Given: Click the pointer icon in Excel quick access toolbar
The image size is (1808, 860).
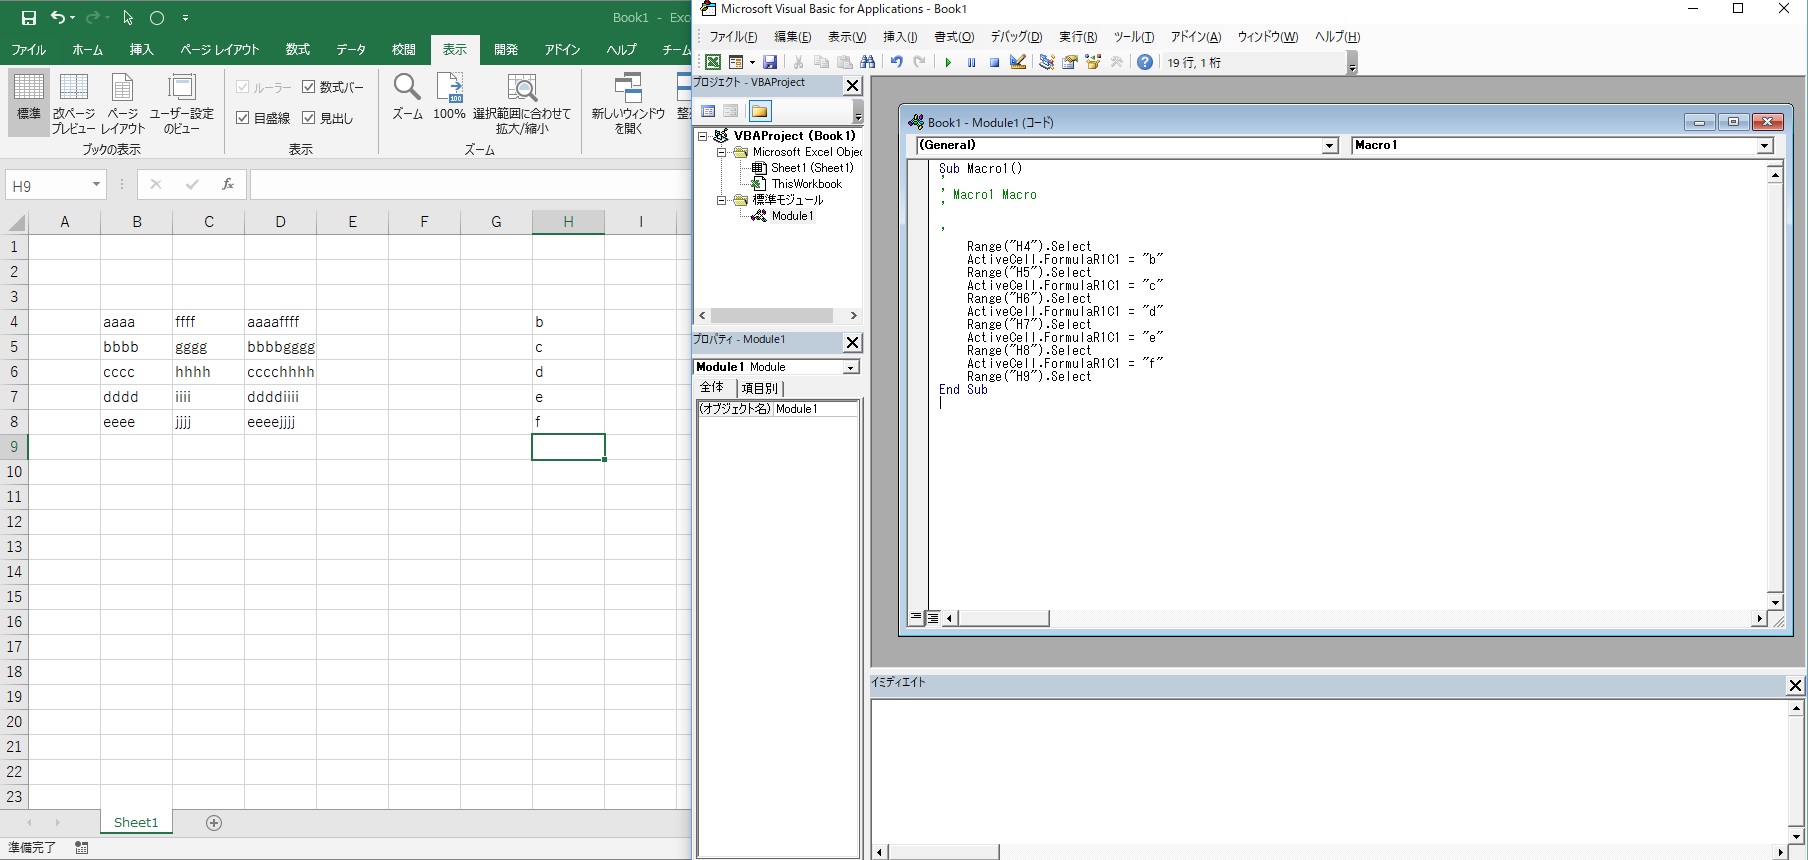Looking at the screenshot, I should pyautogui.click(x=128, y=18).
